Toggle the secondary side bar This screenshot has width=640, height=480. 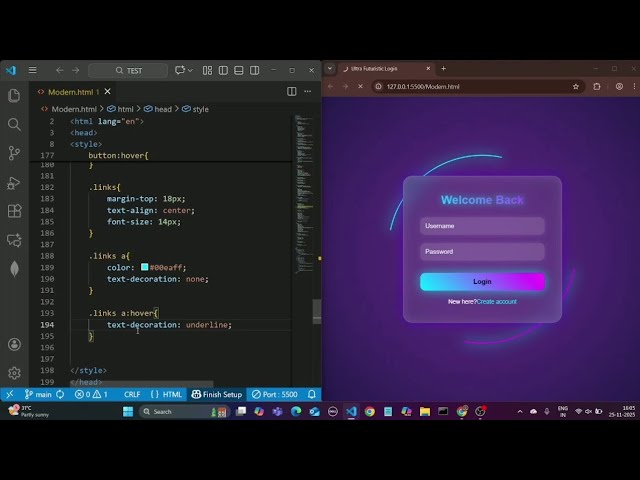(x=255, y=70)
